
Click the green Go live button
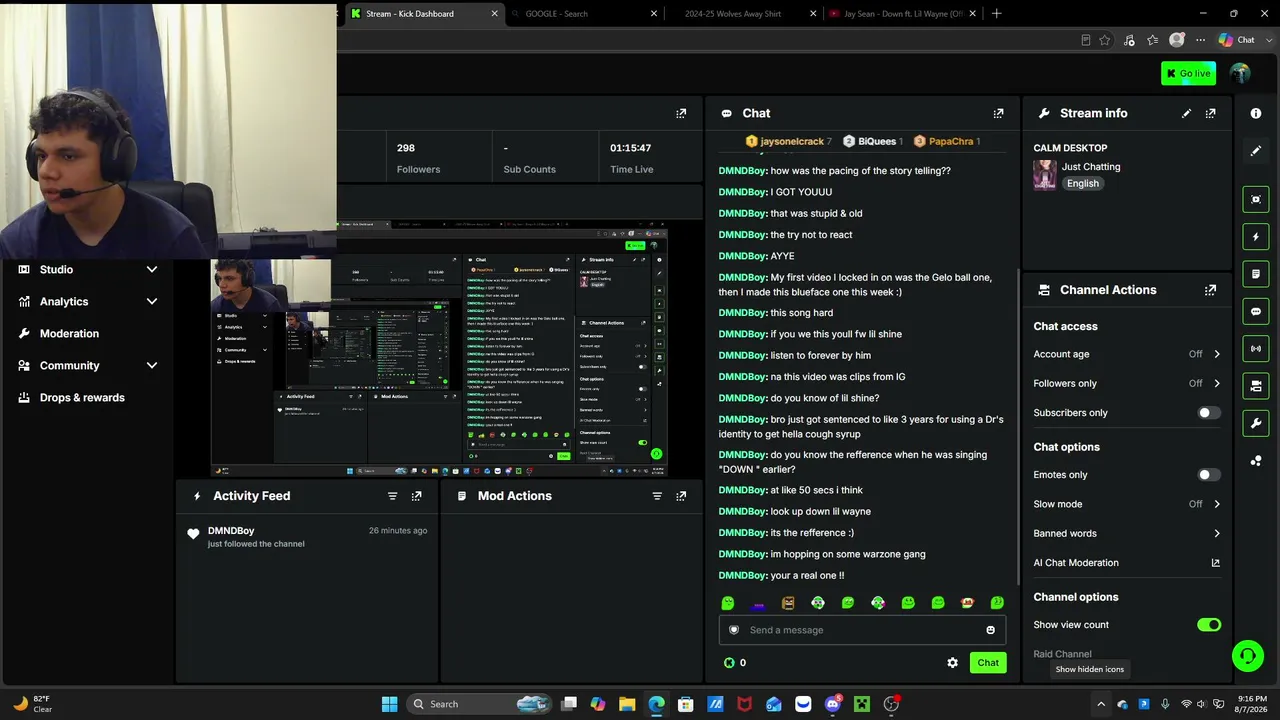1188,73
